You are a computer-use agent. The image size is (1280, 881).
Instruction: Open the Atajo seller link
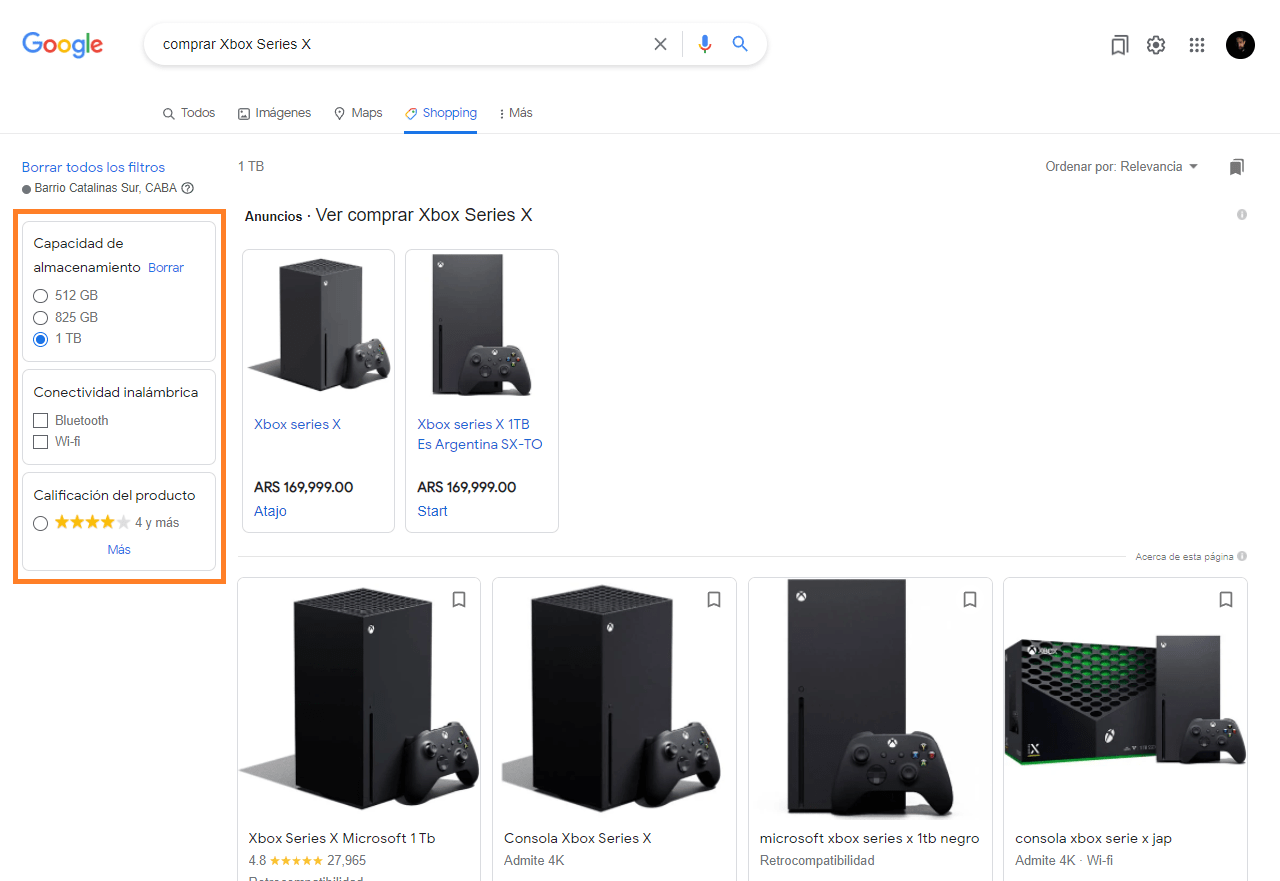point(270,511)
